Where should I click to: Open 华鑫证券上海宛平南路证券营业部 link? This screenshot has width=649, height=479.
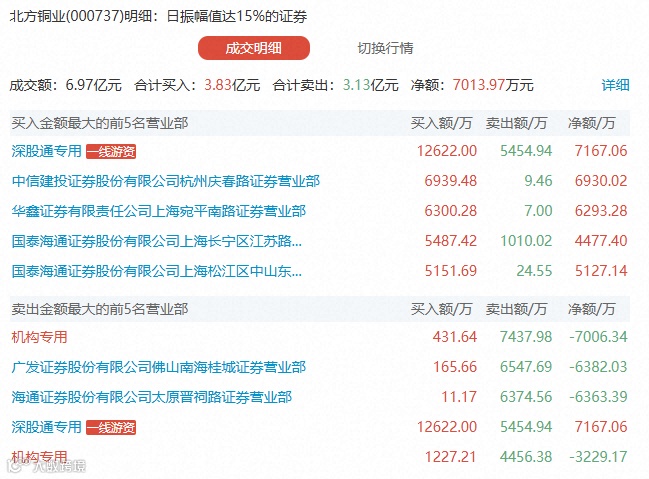[159, 211]
